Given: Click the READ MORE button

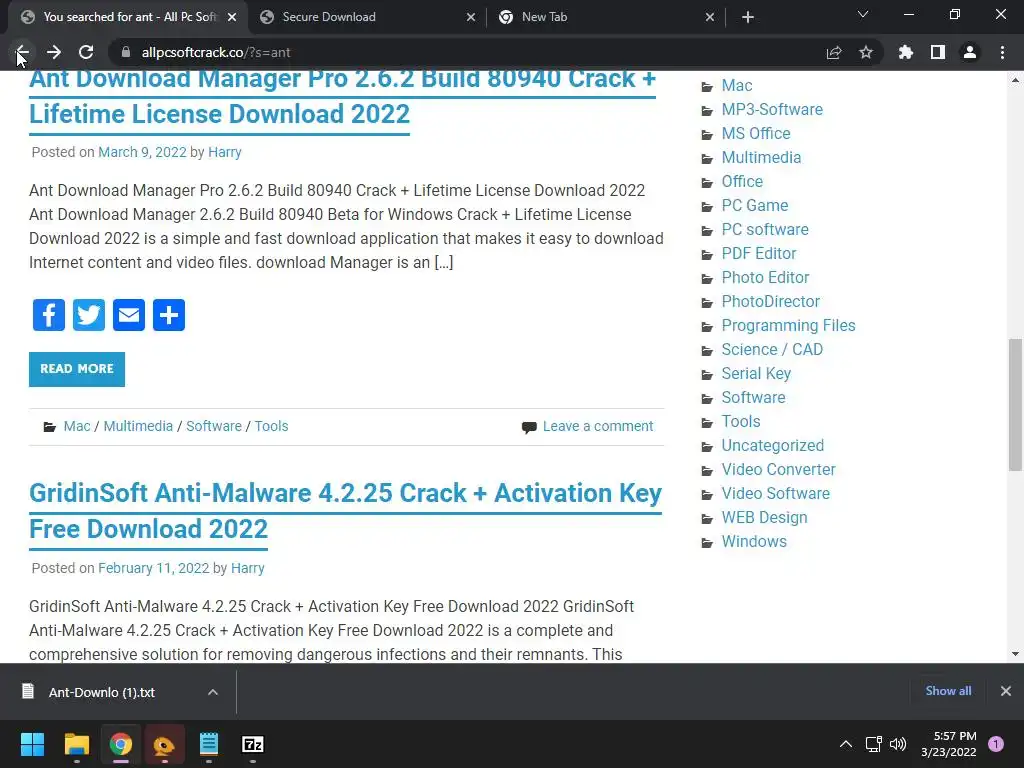Looking at the screenshot, I should pyautogui.click(x=77, y=369).
